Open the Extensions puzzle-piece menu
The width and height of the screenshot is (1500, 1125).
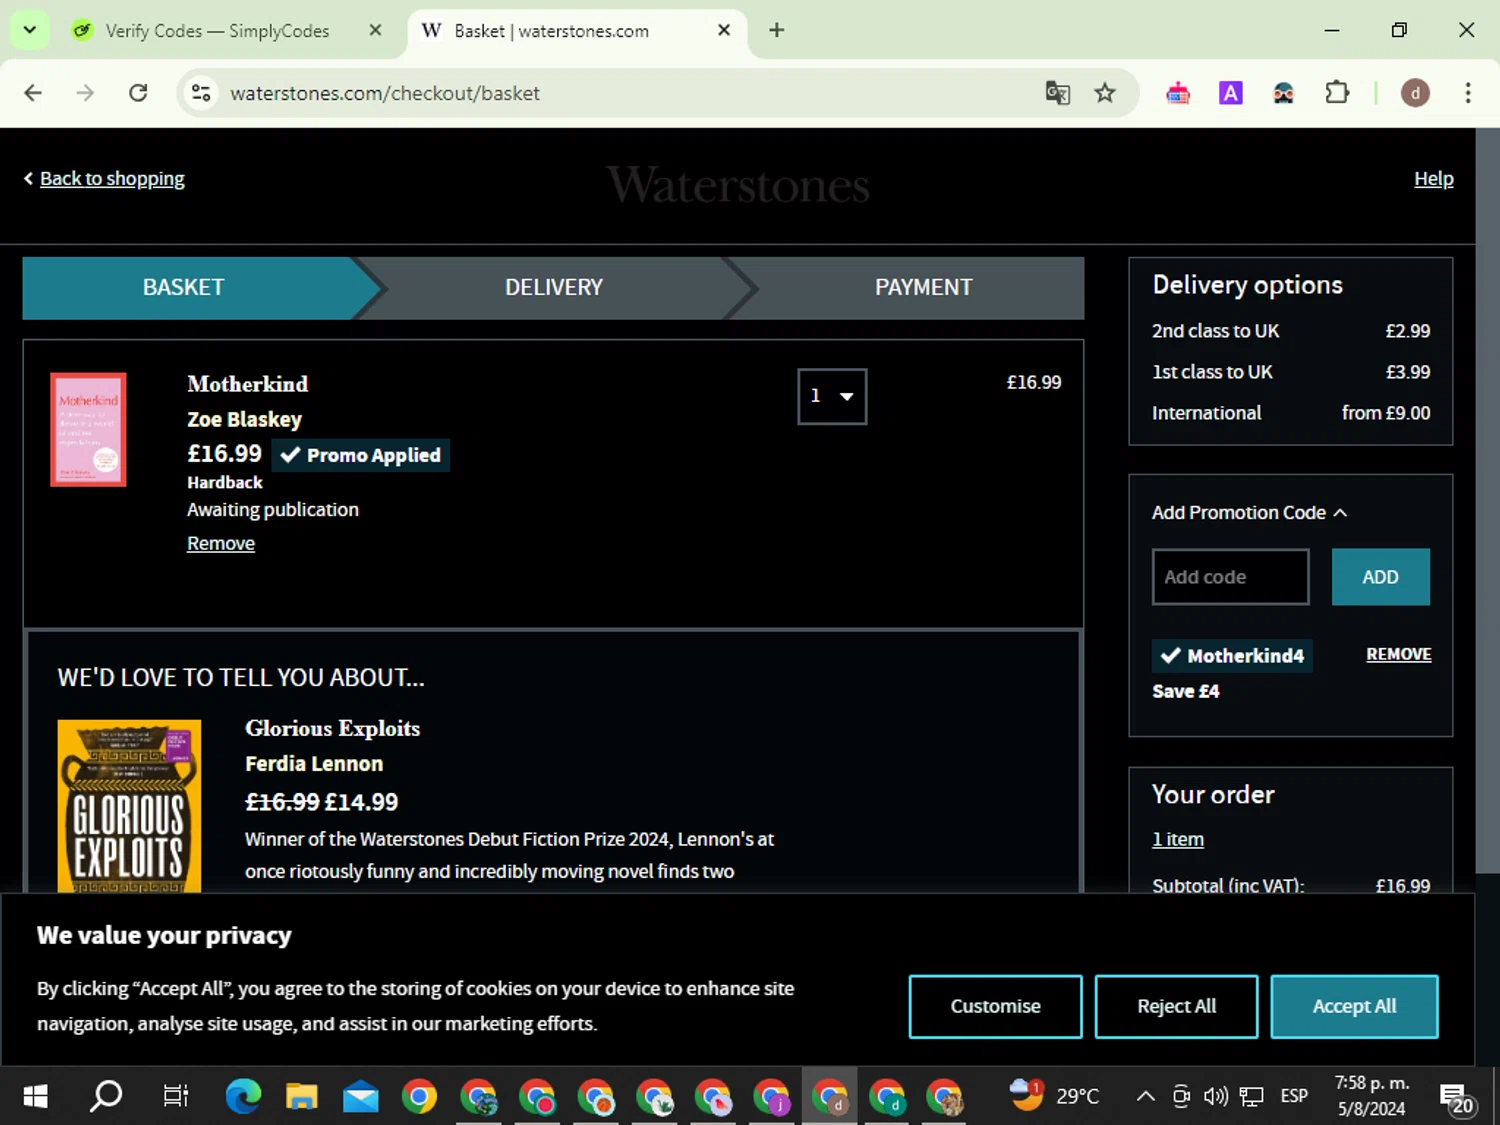[x=1337, y=93]
